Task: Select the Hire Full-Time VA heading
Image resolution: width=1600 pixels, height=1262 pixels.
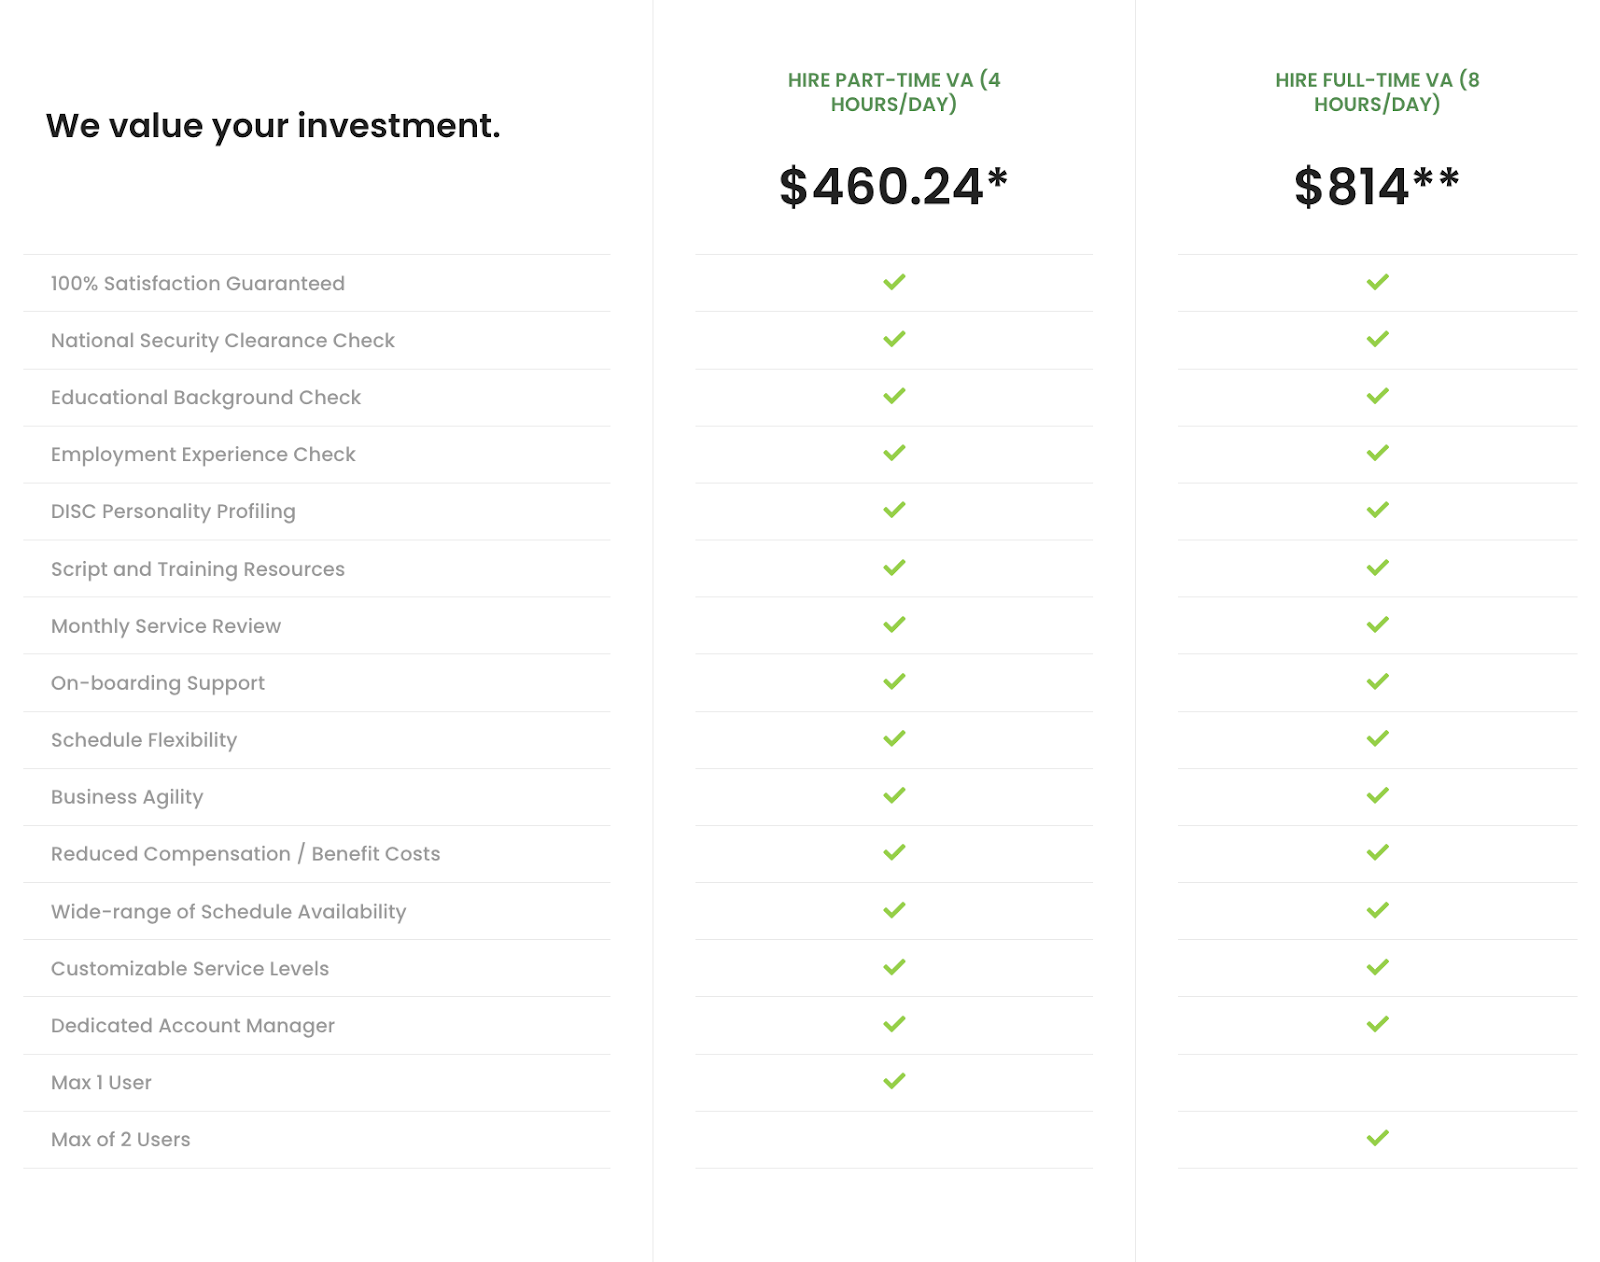Action: pos(1377,92)
